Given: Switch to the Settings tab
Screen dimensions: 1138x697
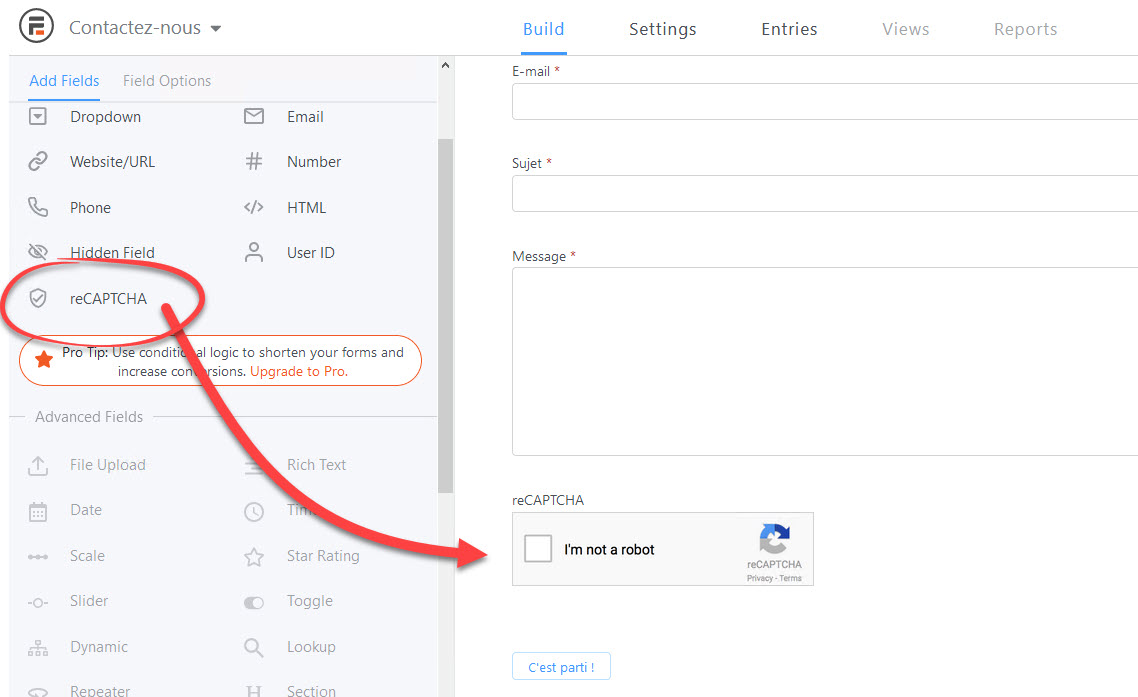Looking at the screenshot, I should [x=662, y=29].
